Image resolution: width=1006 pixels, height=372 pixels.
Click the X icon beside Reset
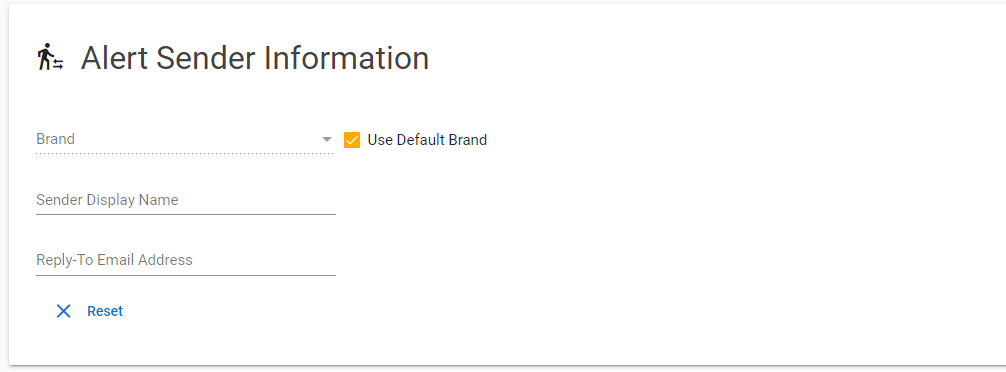coord(63,311)
